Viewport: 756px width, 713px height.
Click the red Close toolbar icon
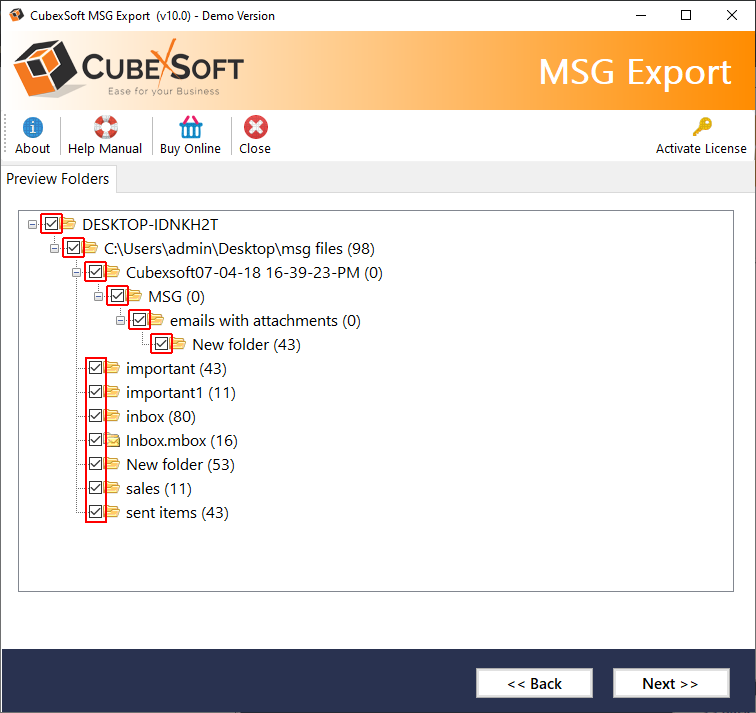click(x=255, y=128)
